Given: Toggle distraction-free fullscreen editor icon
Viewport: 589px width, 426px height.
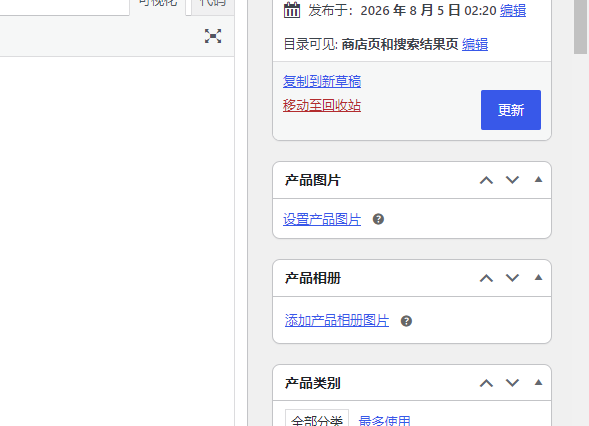Looking at the screenshot, I should 213,36.
